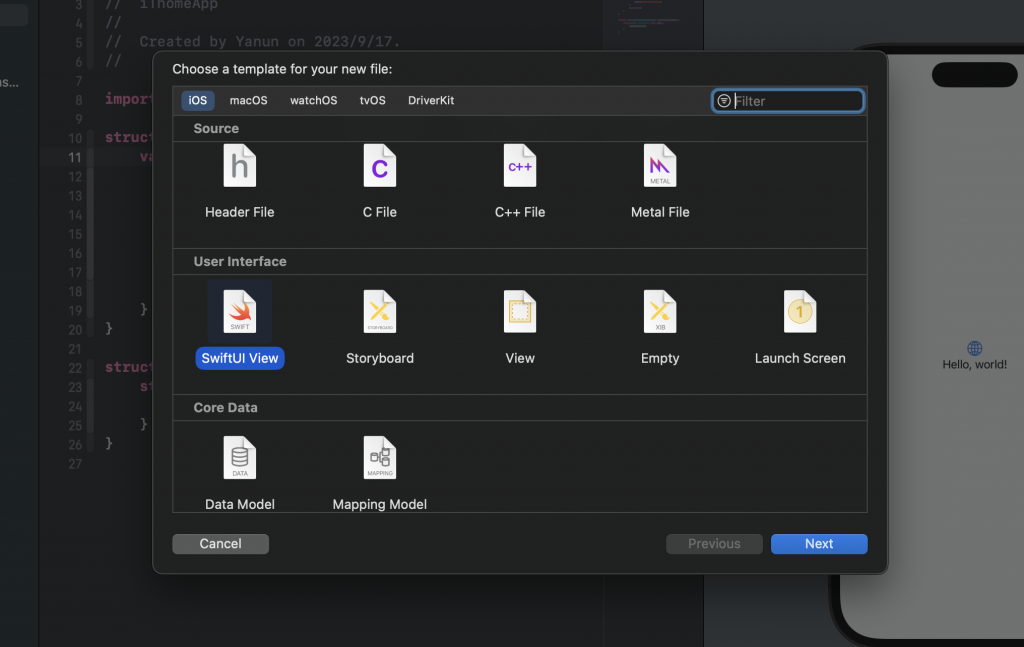The image size is (1024, 647).
Task: Switch to the DriverKit tab
Action: 431,101
